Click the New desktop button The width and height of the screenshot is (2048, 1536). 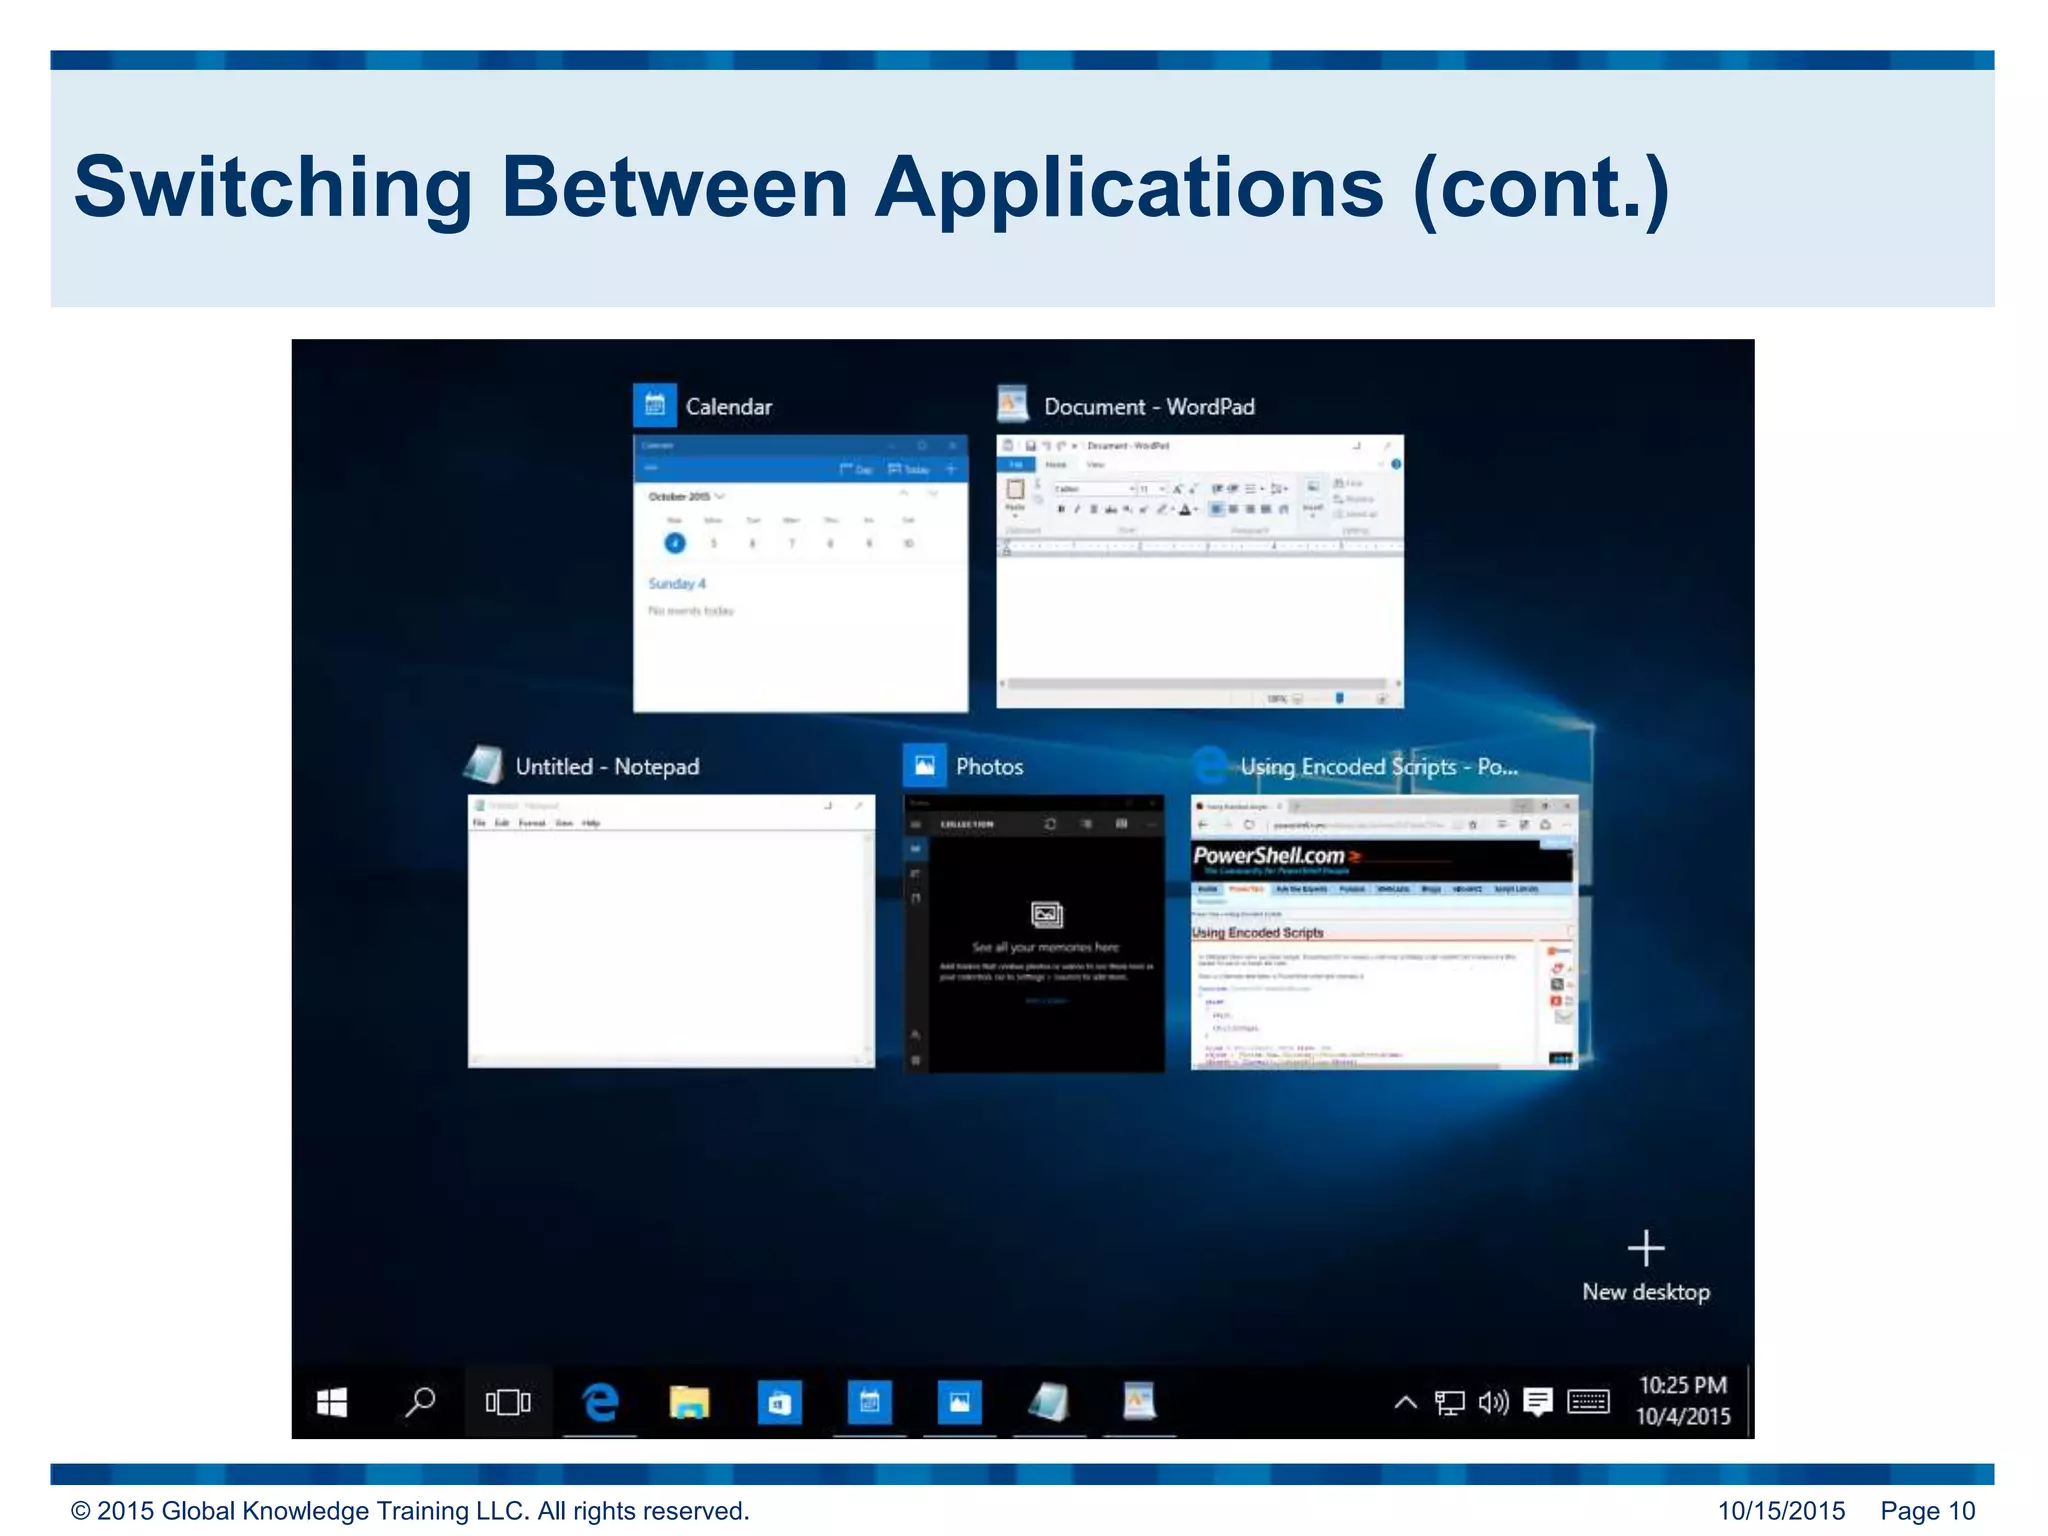coord(1646,1267)
